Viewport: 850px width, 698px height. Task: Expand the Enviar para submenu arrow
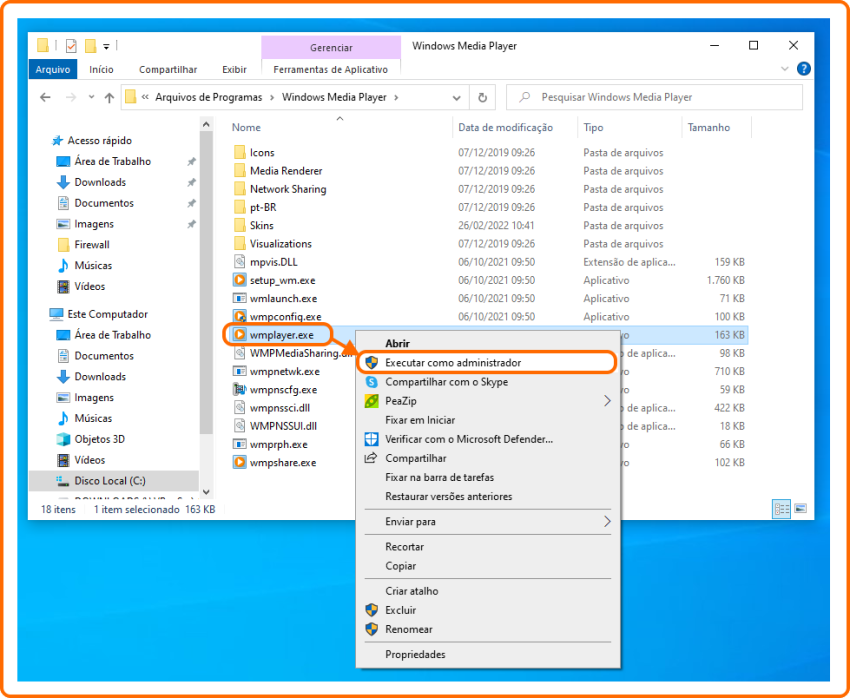click(x=607, y=521)
